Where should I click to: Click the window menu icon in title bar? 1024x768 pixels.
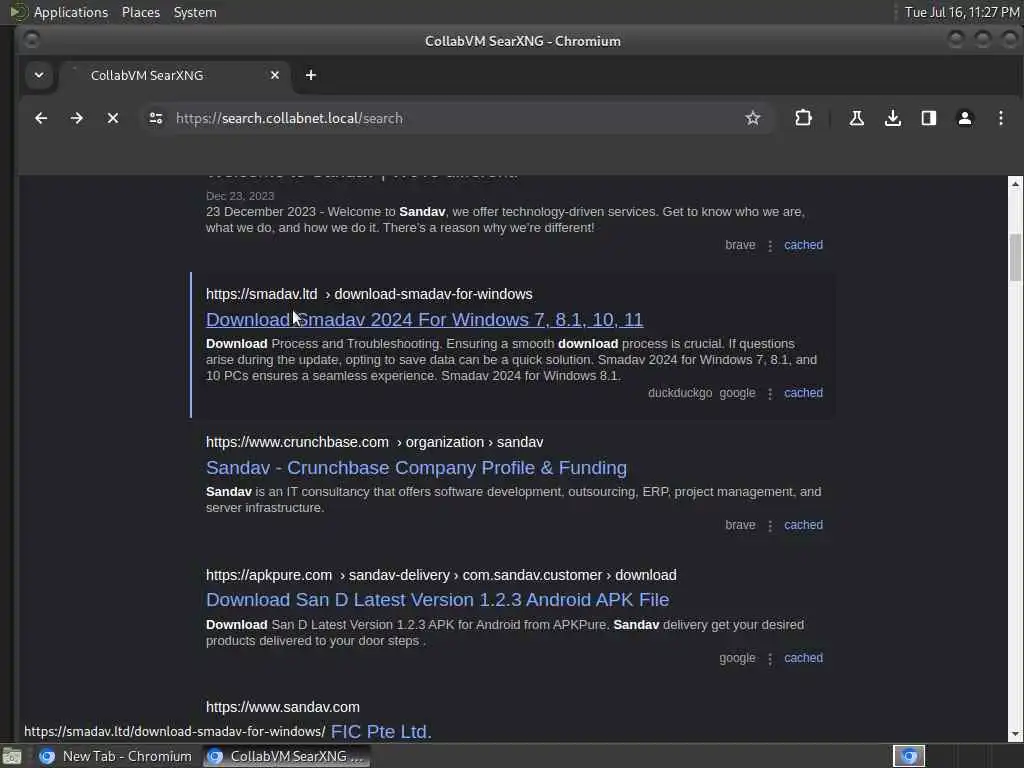(x=31, y=40)
